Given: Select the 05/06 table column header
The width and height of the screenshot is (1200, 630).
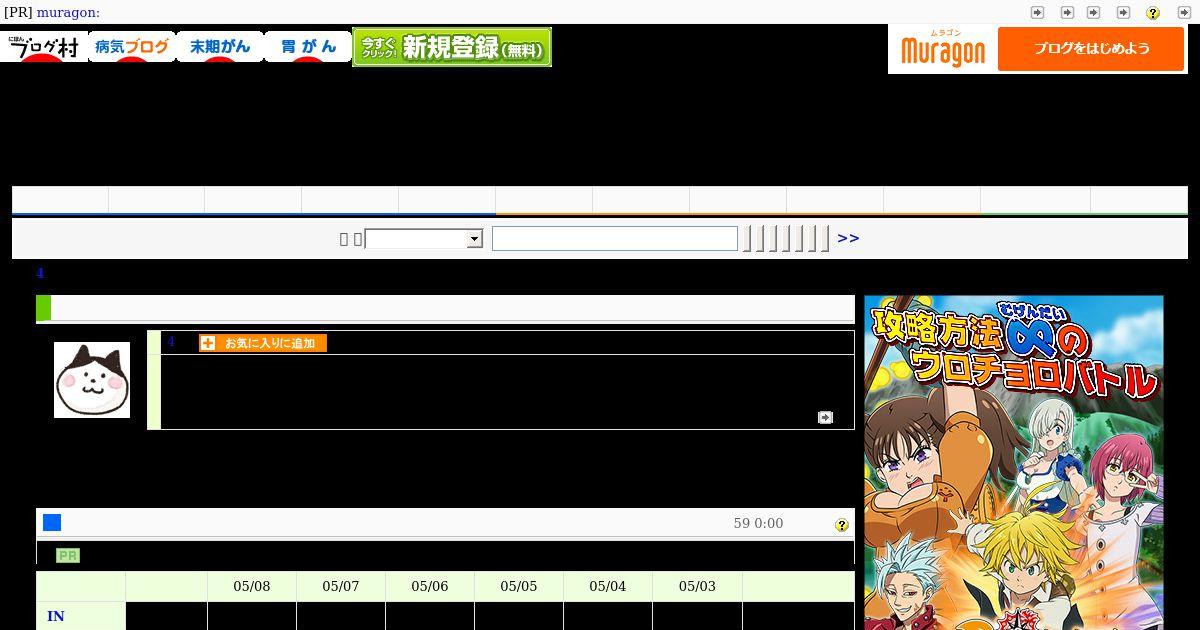Looking at the screenshot, I should pos(430,586).
